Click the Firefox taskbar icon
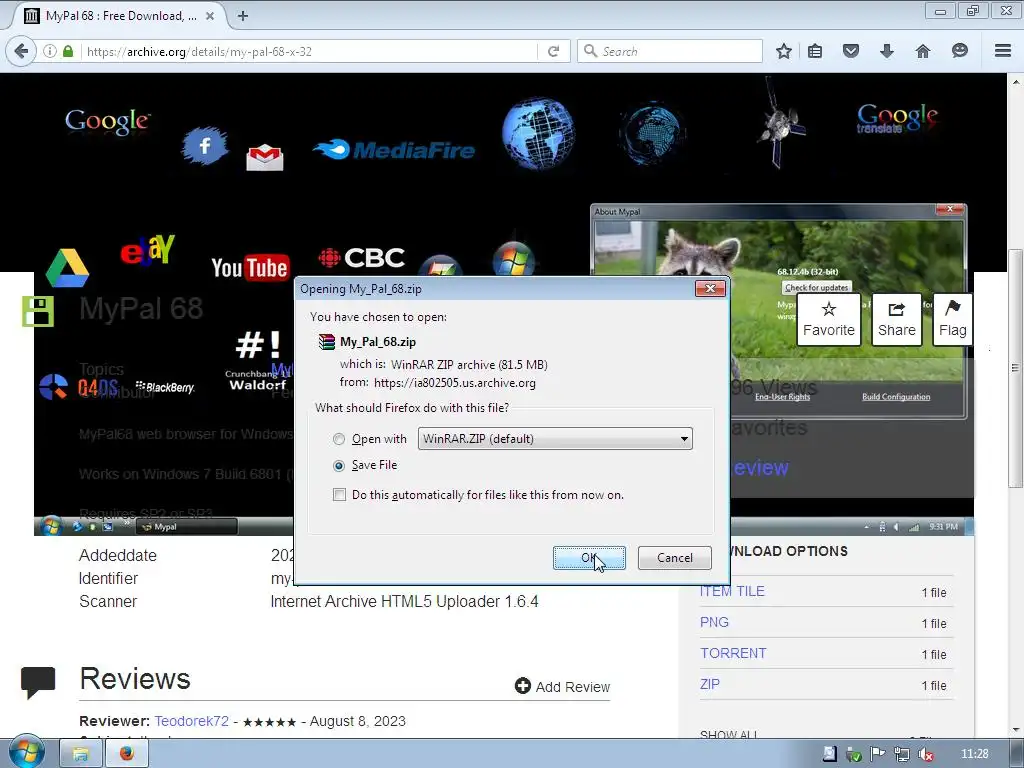Viewport: 1024px width, 768px height. point(127,754)
